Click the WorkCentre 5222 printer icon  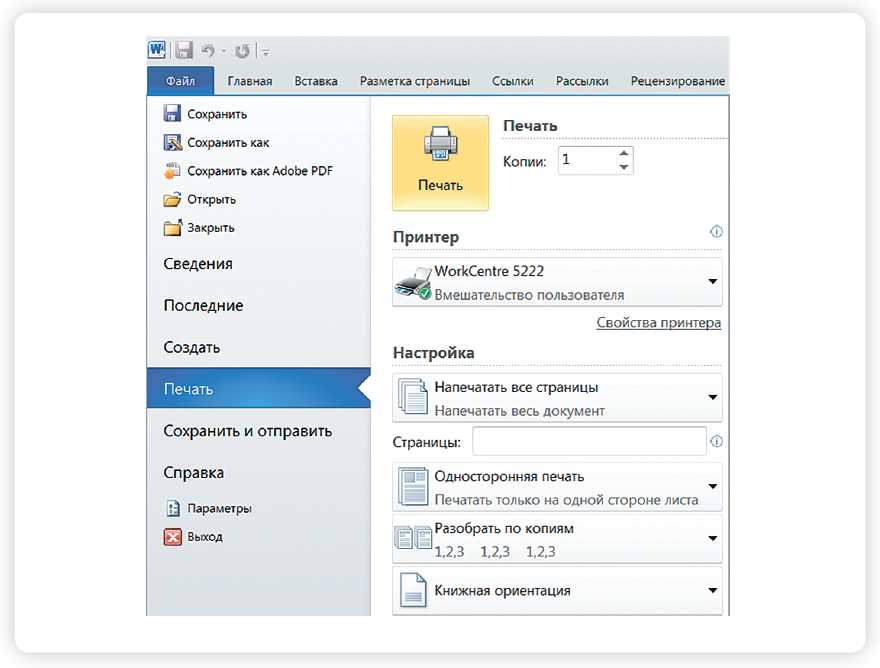tap(413, 282)
